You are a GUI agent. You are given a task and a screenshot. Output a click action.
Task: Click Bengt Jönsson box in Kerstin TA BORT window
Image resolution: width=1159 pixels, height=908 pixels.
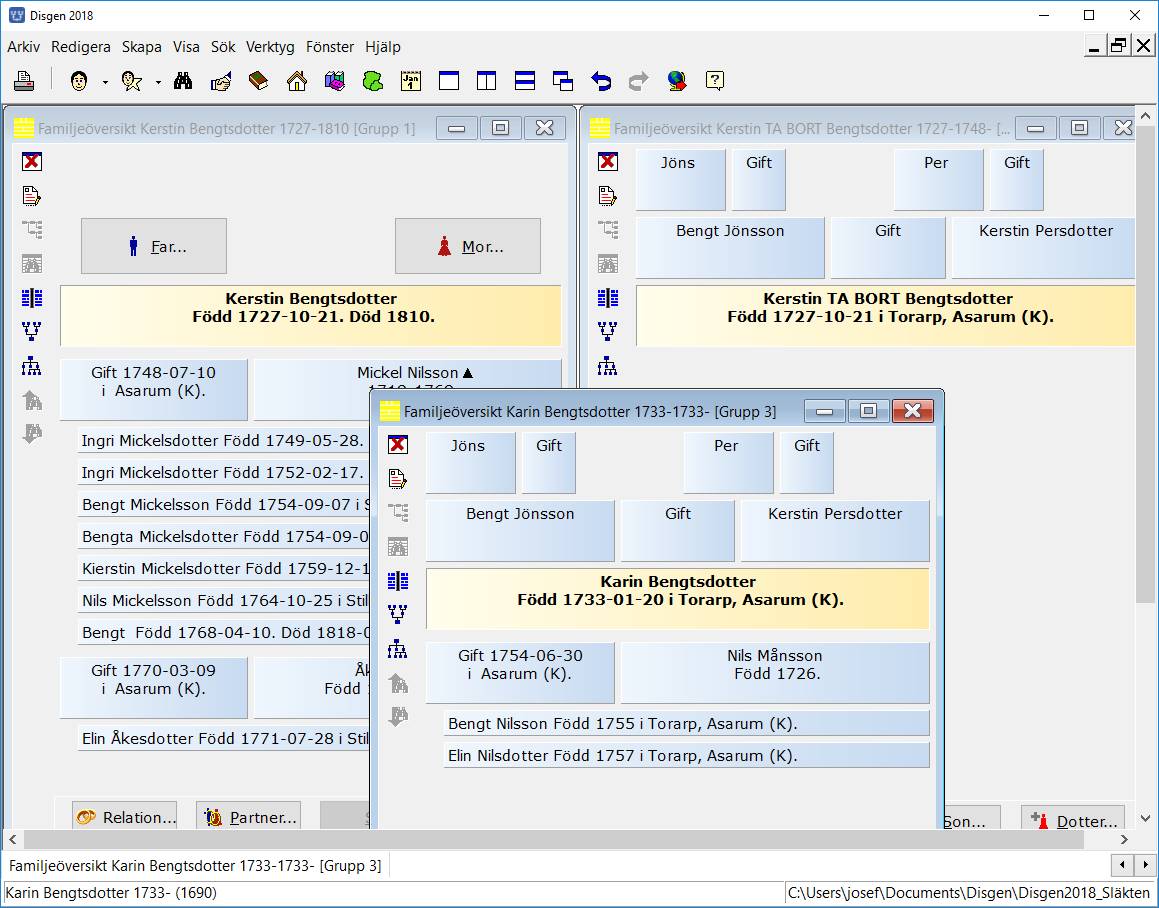(x=730, y=248)
